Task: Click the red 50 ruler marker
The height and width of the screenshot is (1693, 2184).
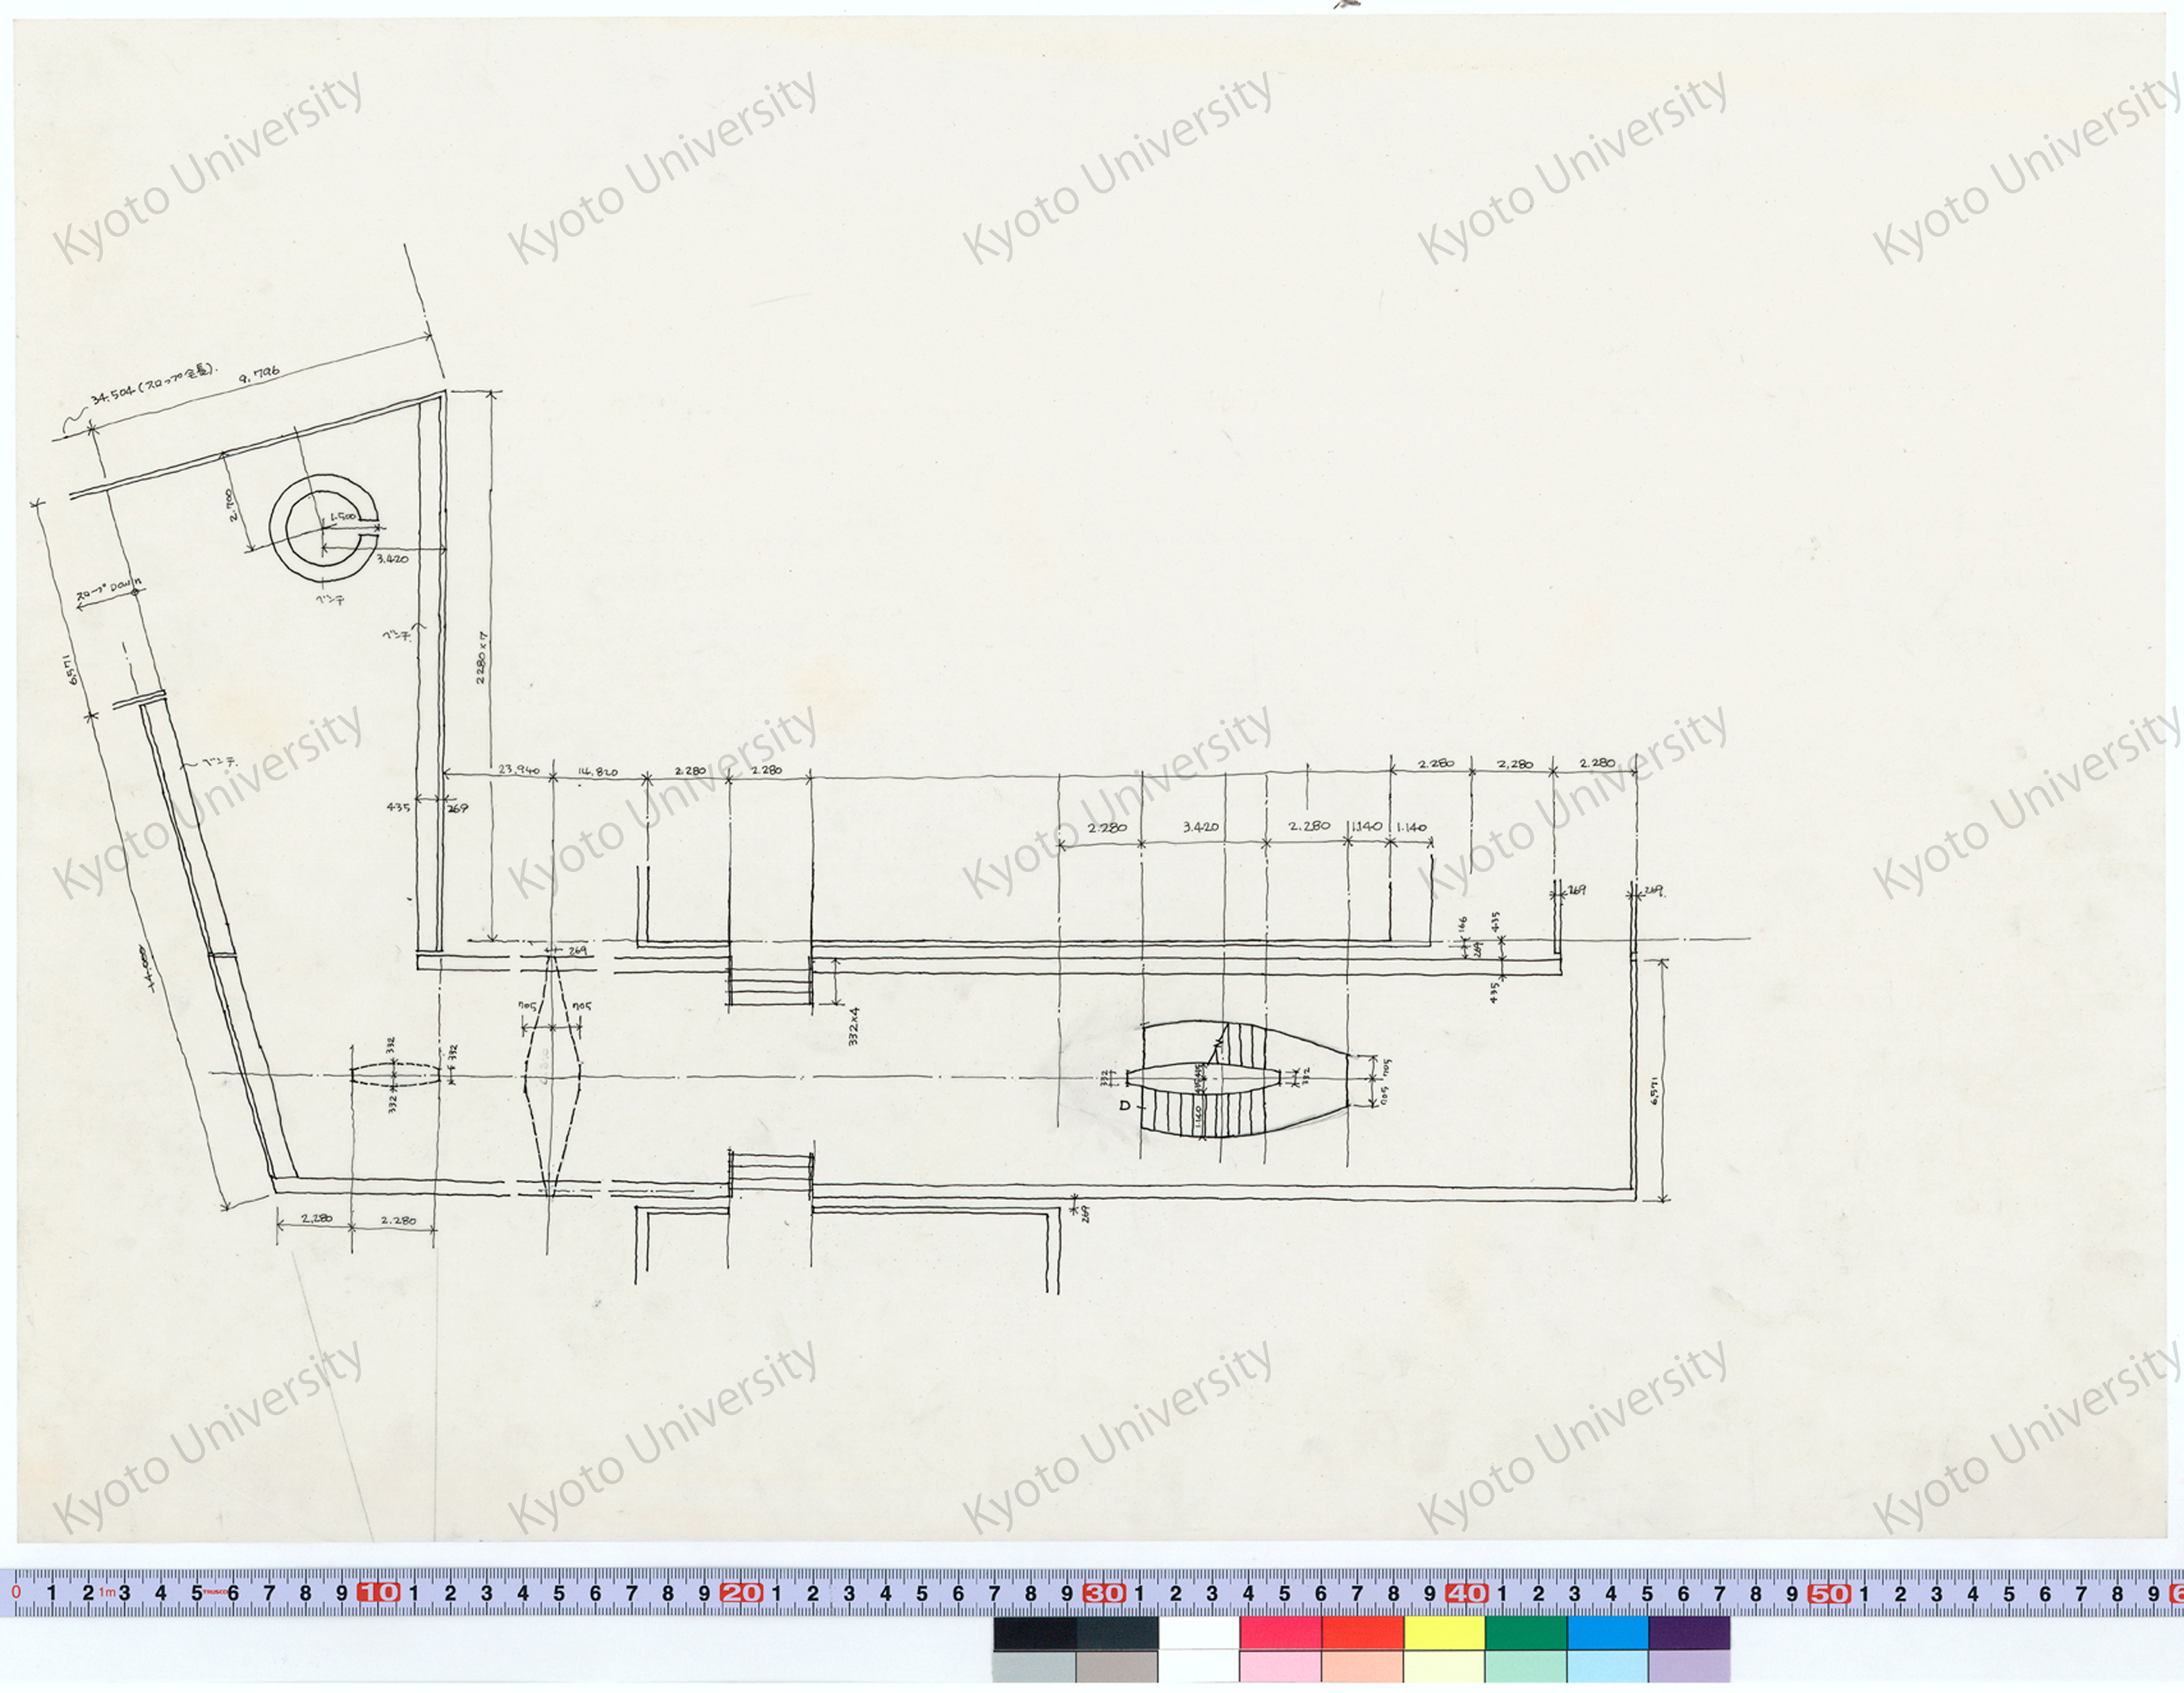Action: 1829,1593
